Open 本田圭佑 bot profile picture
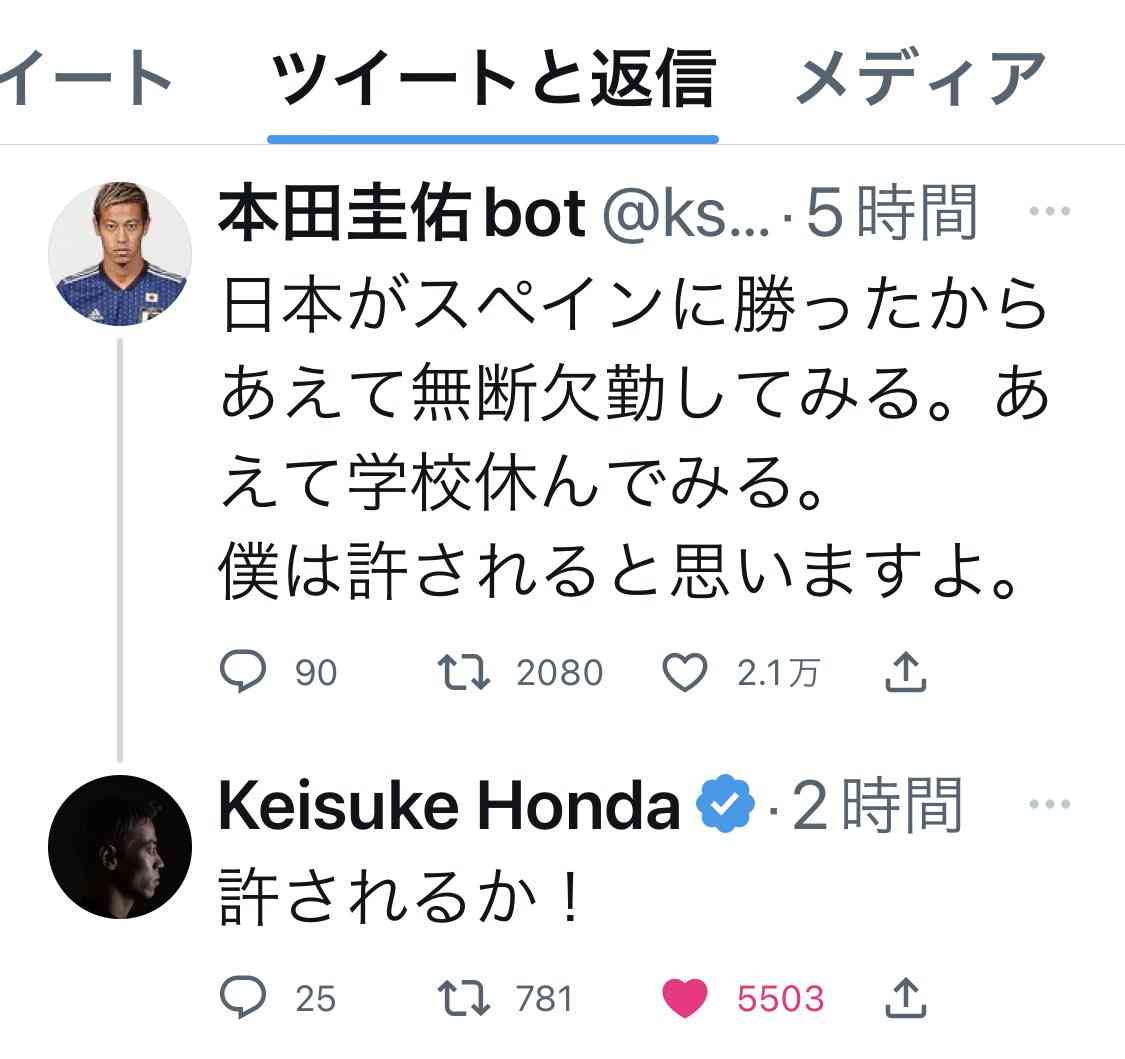This screenshot has height=1059, width=1125. pyautogui.click(x=120, y=254)
